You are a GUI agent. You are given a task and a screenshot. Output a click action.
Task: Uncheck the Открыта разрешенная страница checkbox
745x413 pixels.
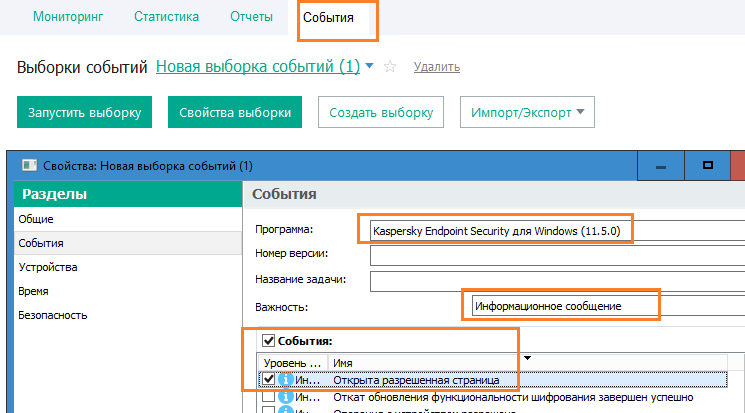tap(268, 379)
